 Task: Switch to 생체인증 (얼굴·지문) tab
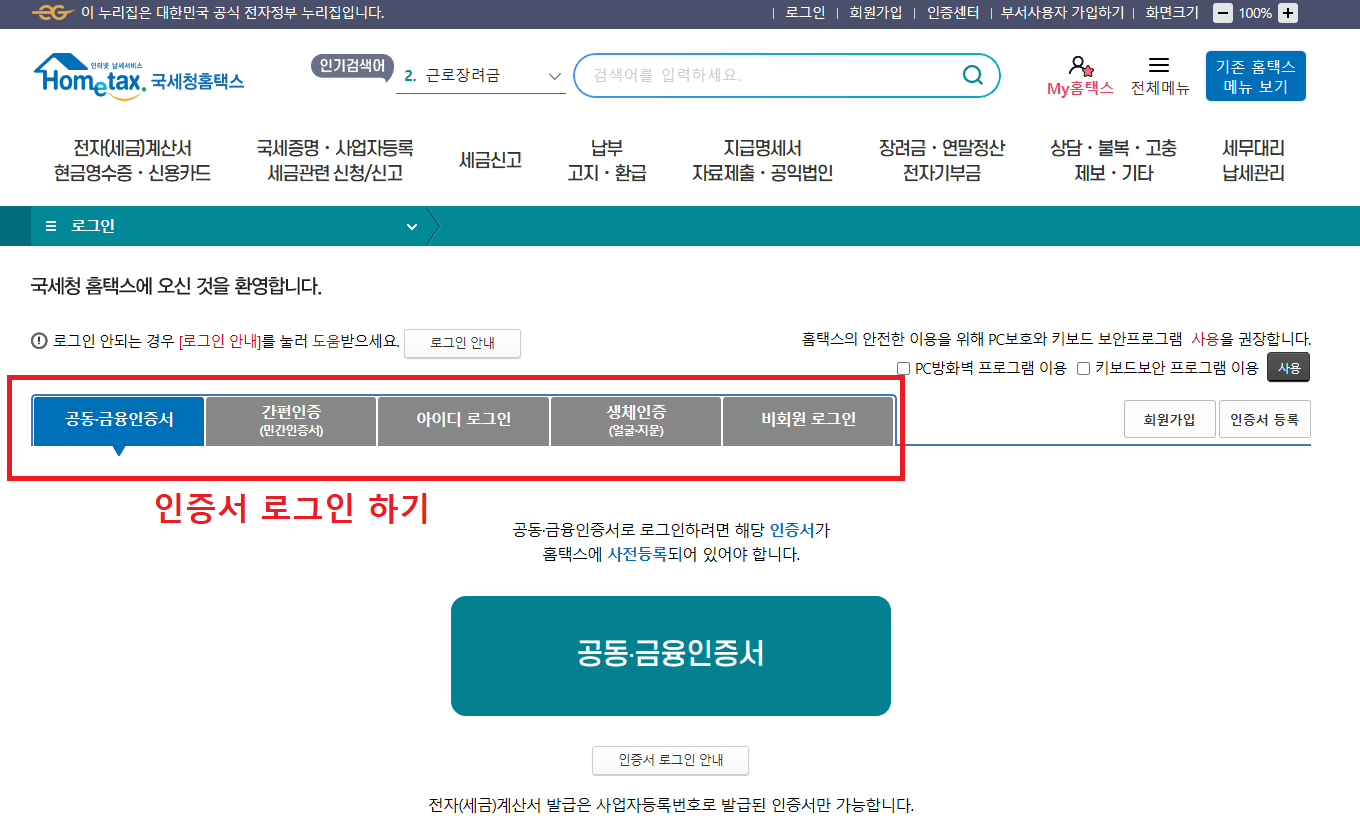(636, 421)
